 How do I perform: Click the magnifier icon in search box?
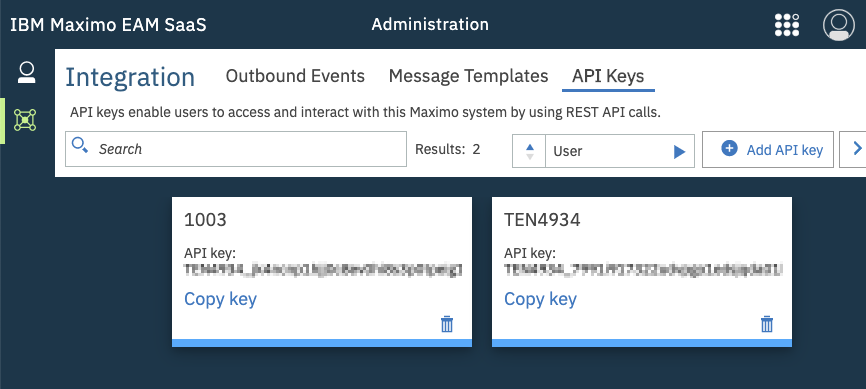point(80,145)
